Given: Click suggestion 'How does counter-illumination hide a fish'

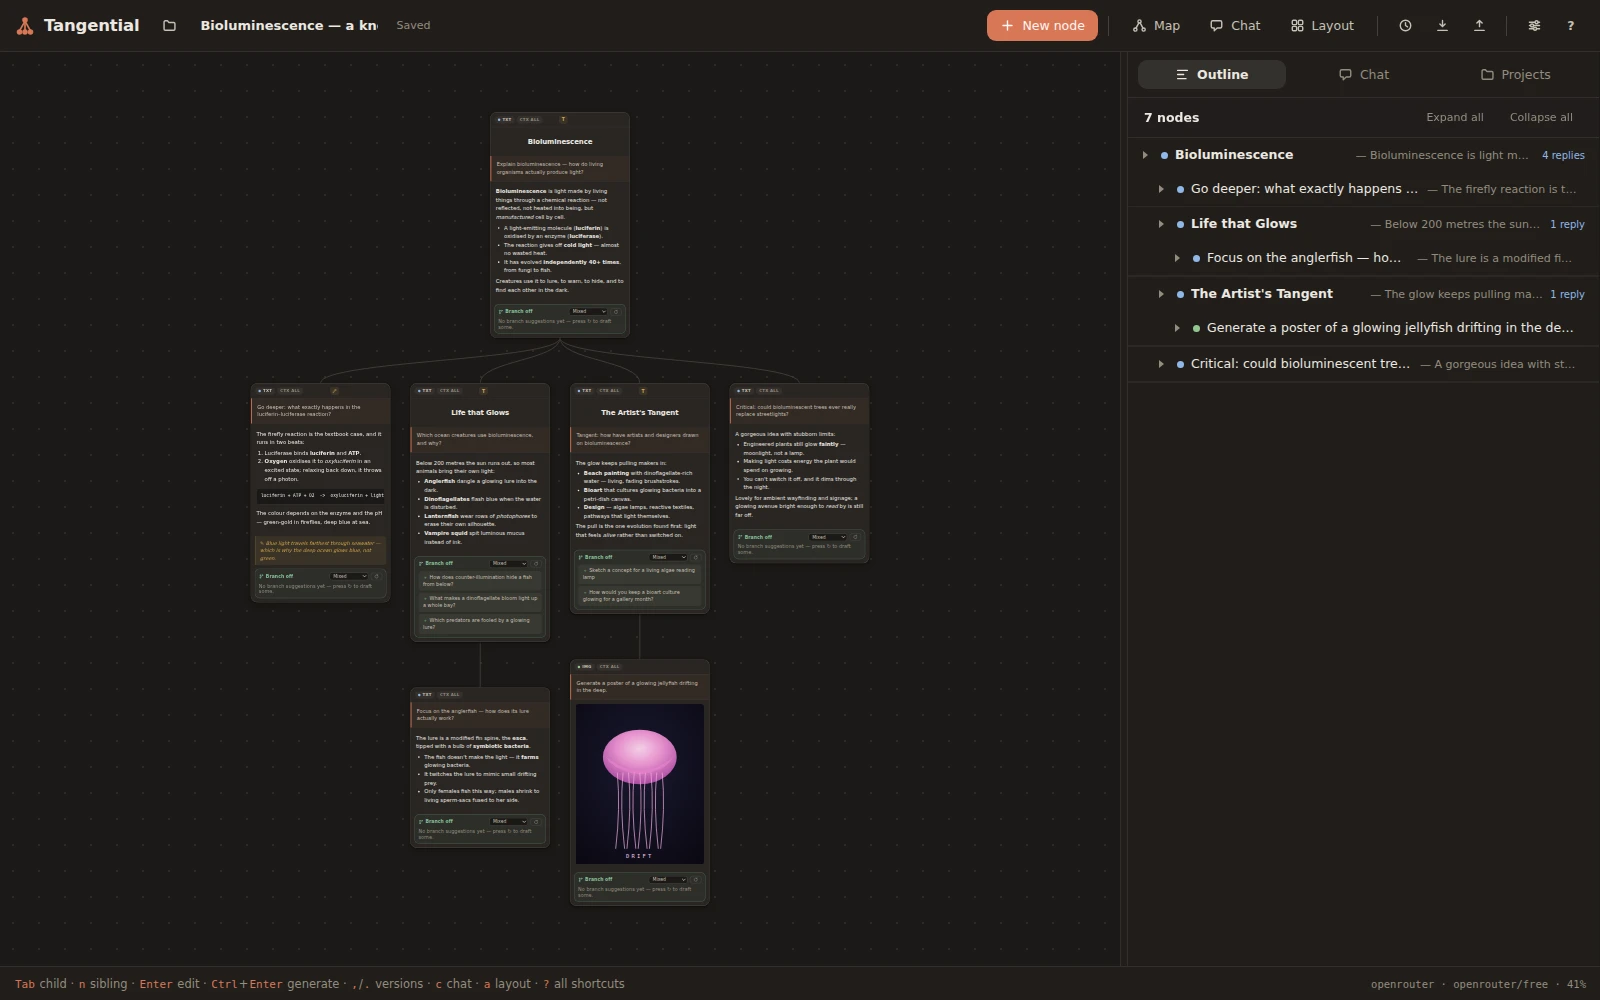Looking at the screenshot, I should point(481,580).
